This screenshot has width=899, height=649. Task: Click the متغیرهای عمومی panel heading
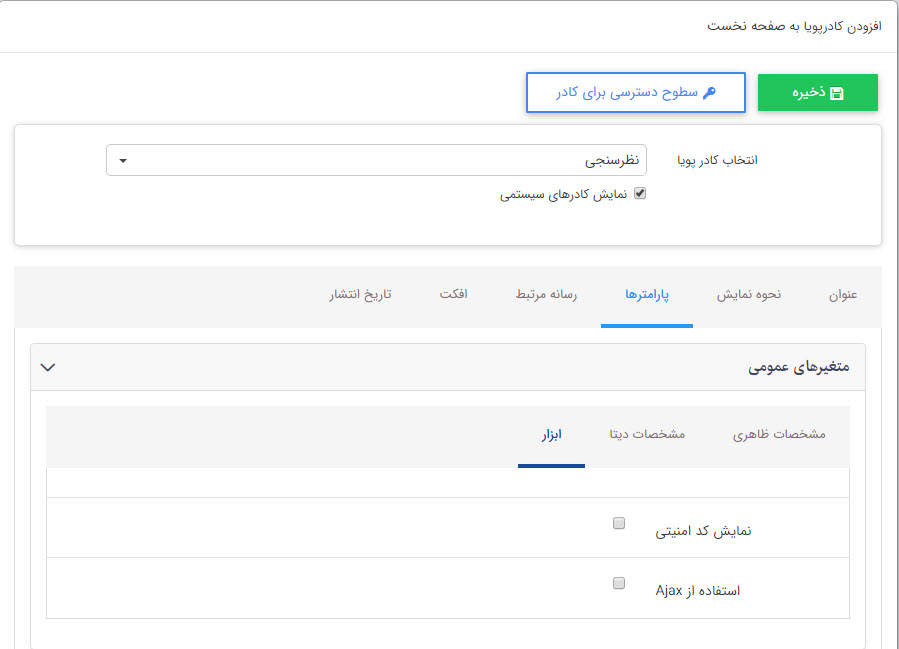pyautogui.click(x=798, y=367)
